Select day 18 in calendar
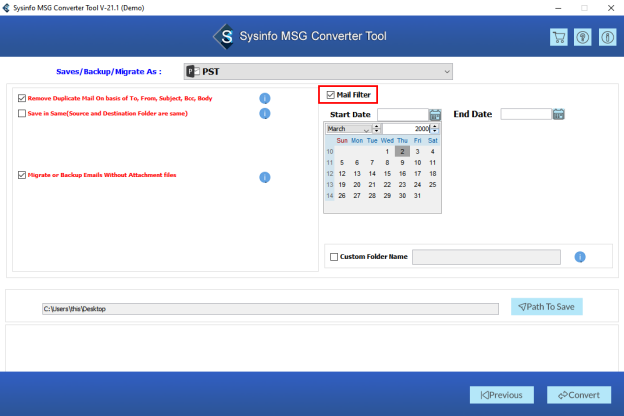This screenshot has width=624, height=416. [x=433, y=174]
